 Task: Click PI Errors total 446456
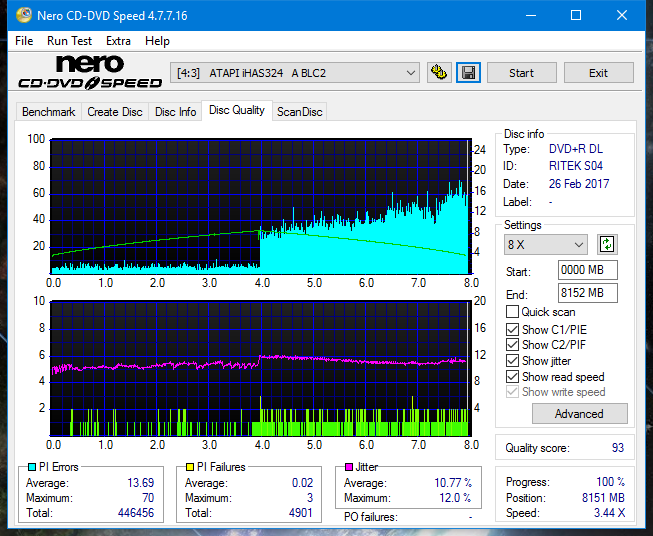(136, 513)
